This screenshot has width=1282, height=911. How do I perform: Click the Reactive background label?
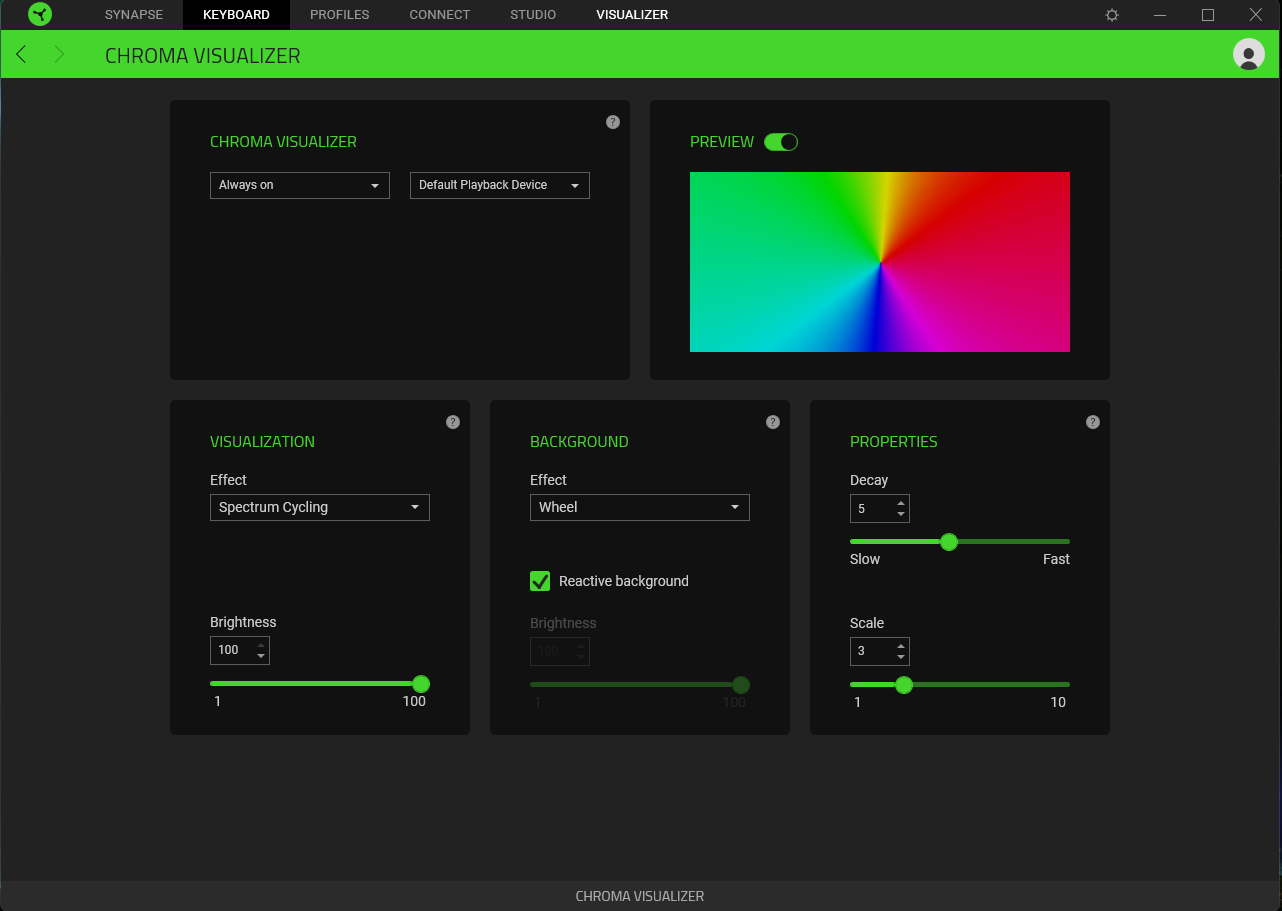click(x=624, y=581)
